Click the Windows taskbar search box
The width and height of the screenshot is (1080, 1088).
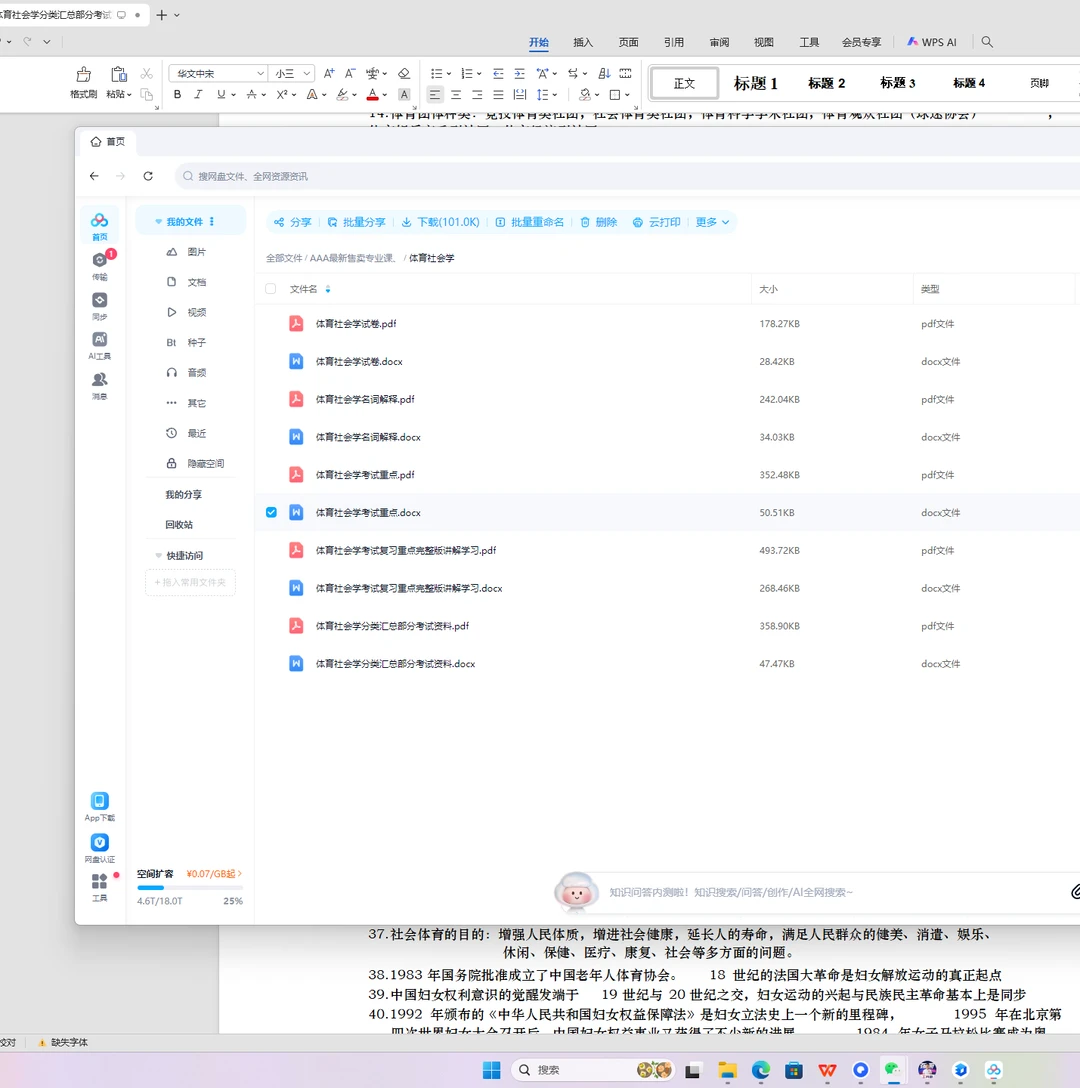click(x=594, y=1070)
